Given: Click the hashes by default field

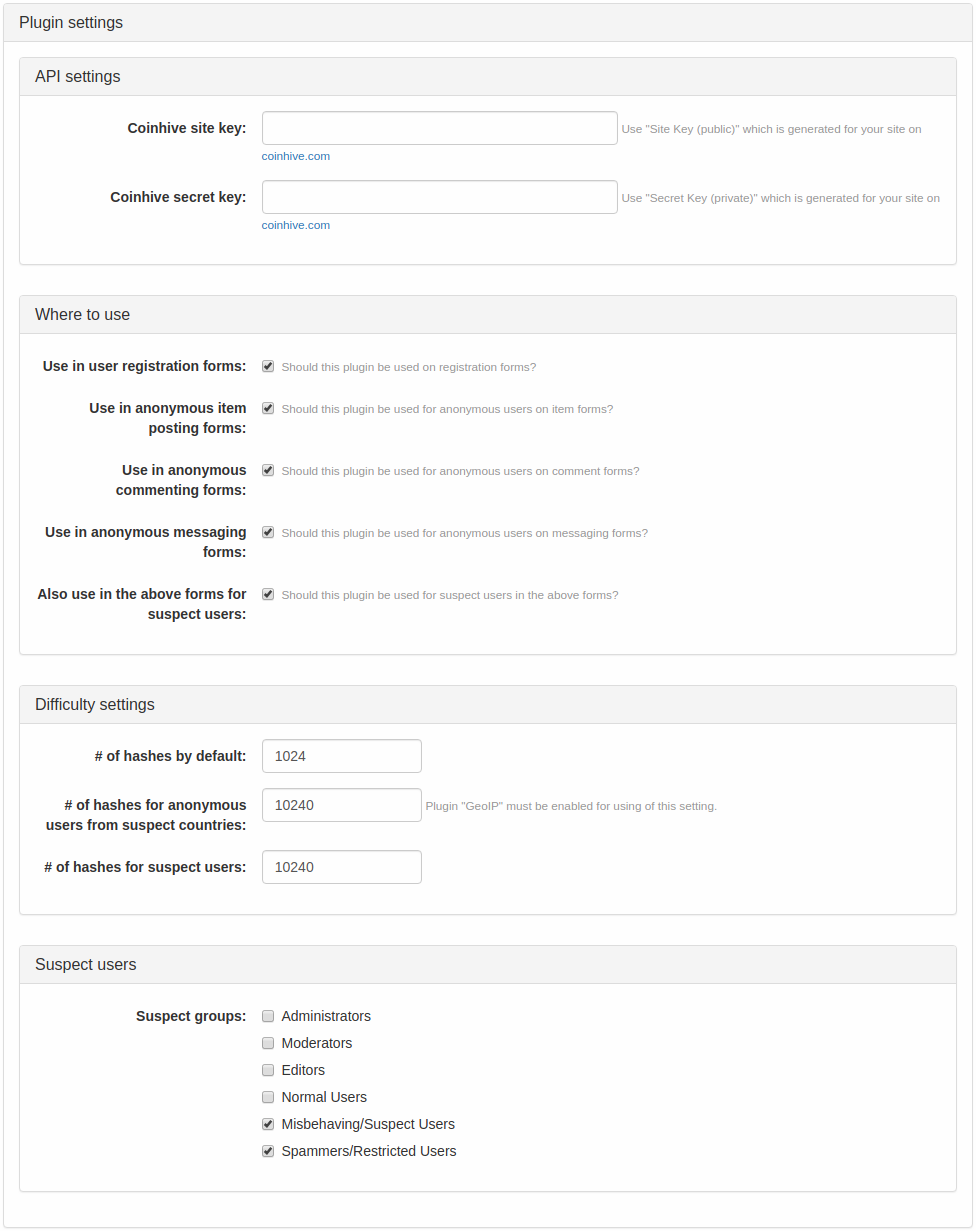Looking at the screenshot, I should [342, 756].
